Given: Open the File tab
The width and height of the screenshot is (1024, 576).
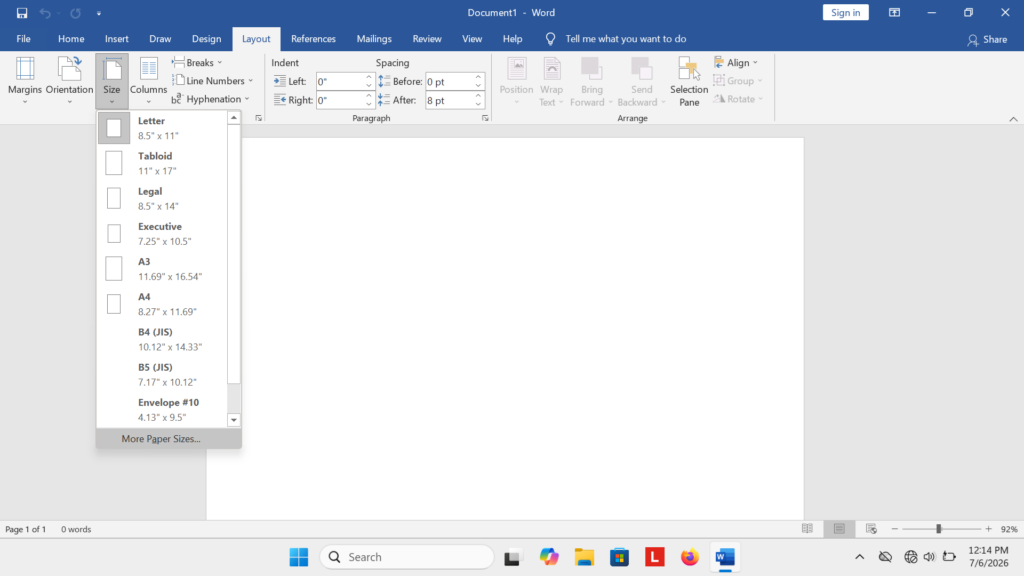Looking at the screenshot, I should [x=24, y=39].
